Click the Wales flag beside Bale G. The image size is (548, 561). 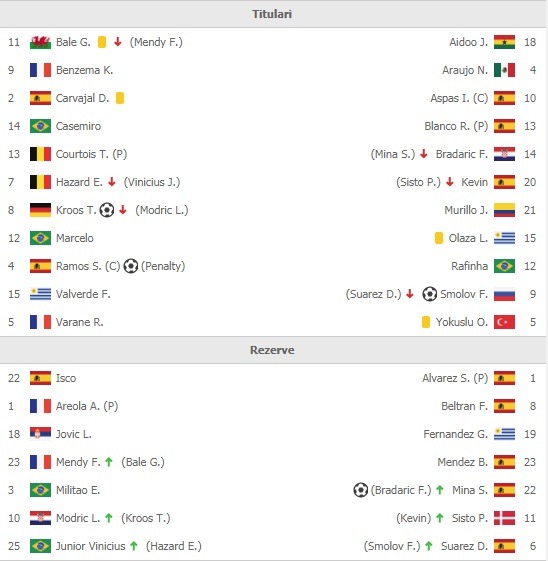click(x=40, y=42)
